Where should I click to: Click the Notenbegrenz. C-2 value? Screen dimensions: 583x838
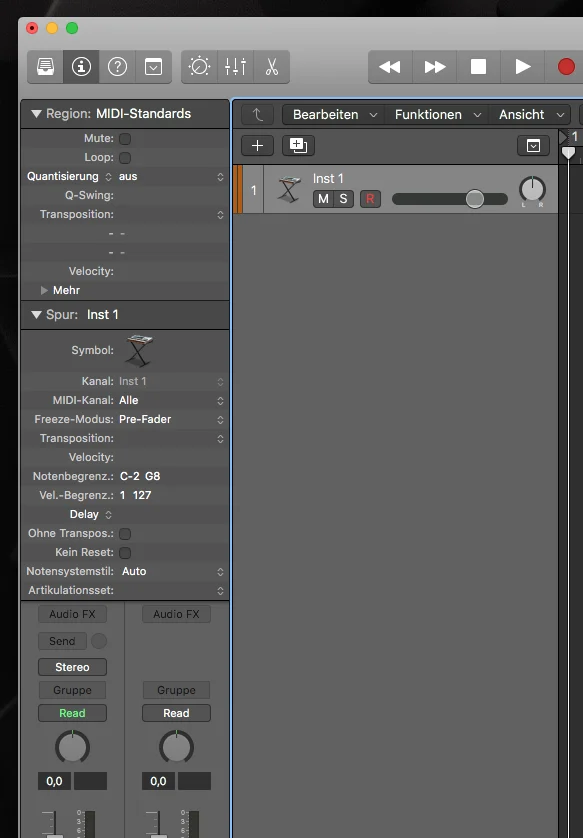(130, 476)
